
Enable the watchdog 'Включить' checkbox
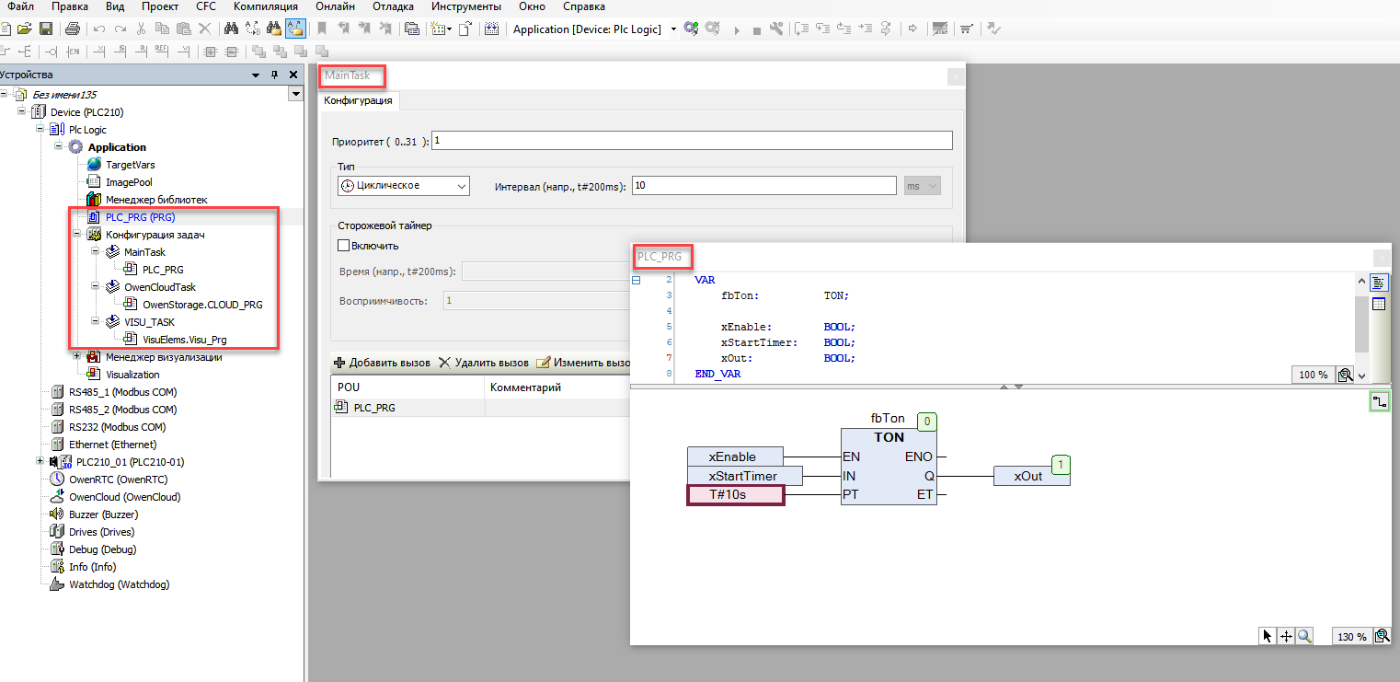click(344, 245)
